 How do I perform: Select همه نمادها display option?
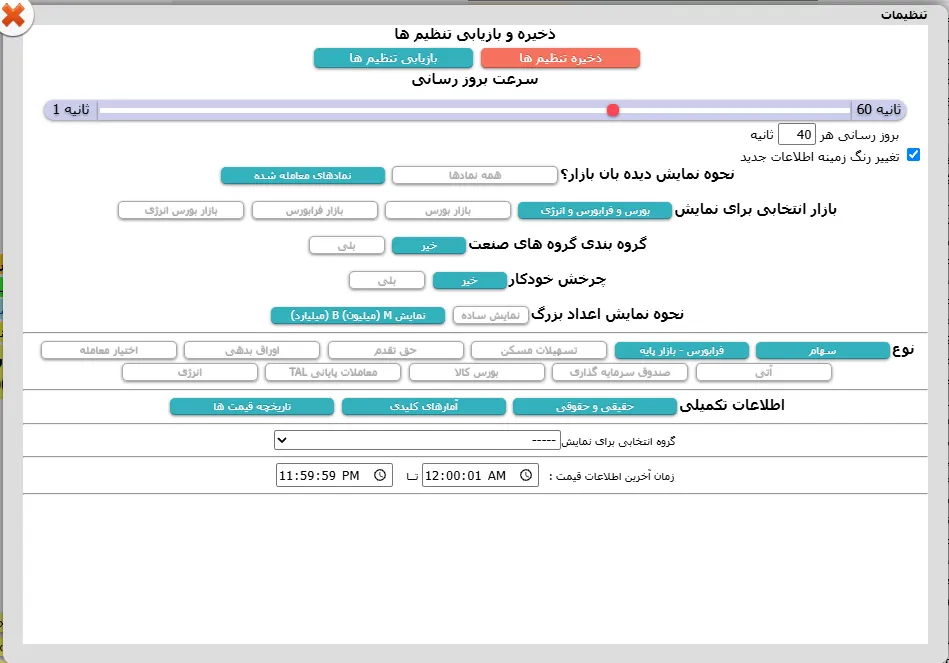(474, 175)
